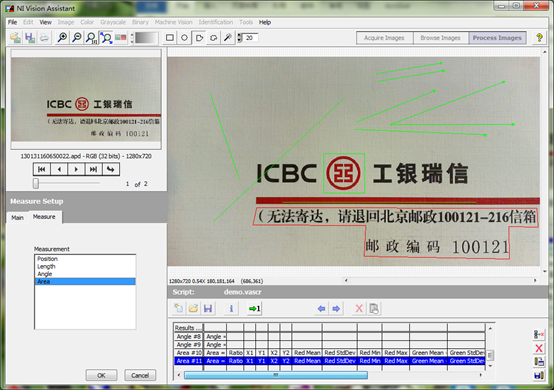The image size is (554, 390).
Task: Select the Rectangle ROI tool
Action: [x=170, y=37]
